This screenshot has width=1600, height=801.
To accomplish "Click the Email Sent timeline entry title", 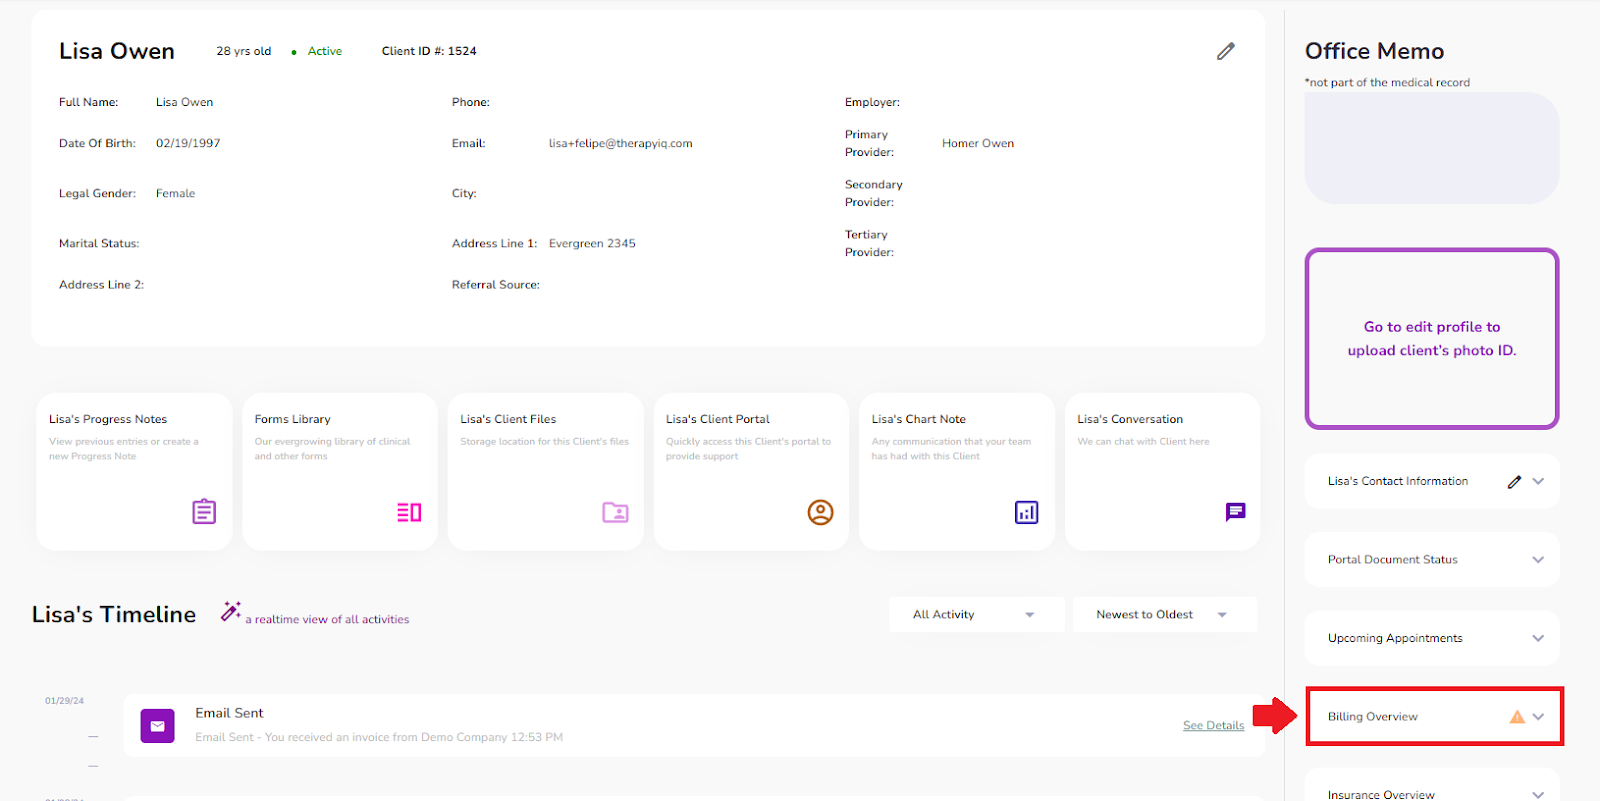I will click(x=229, y=713).
